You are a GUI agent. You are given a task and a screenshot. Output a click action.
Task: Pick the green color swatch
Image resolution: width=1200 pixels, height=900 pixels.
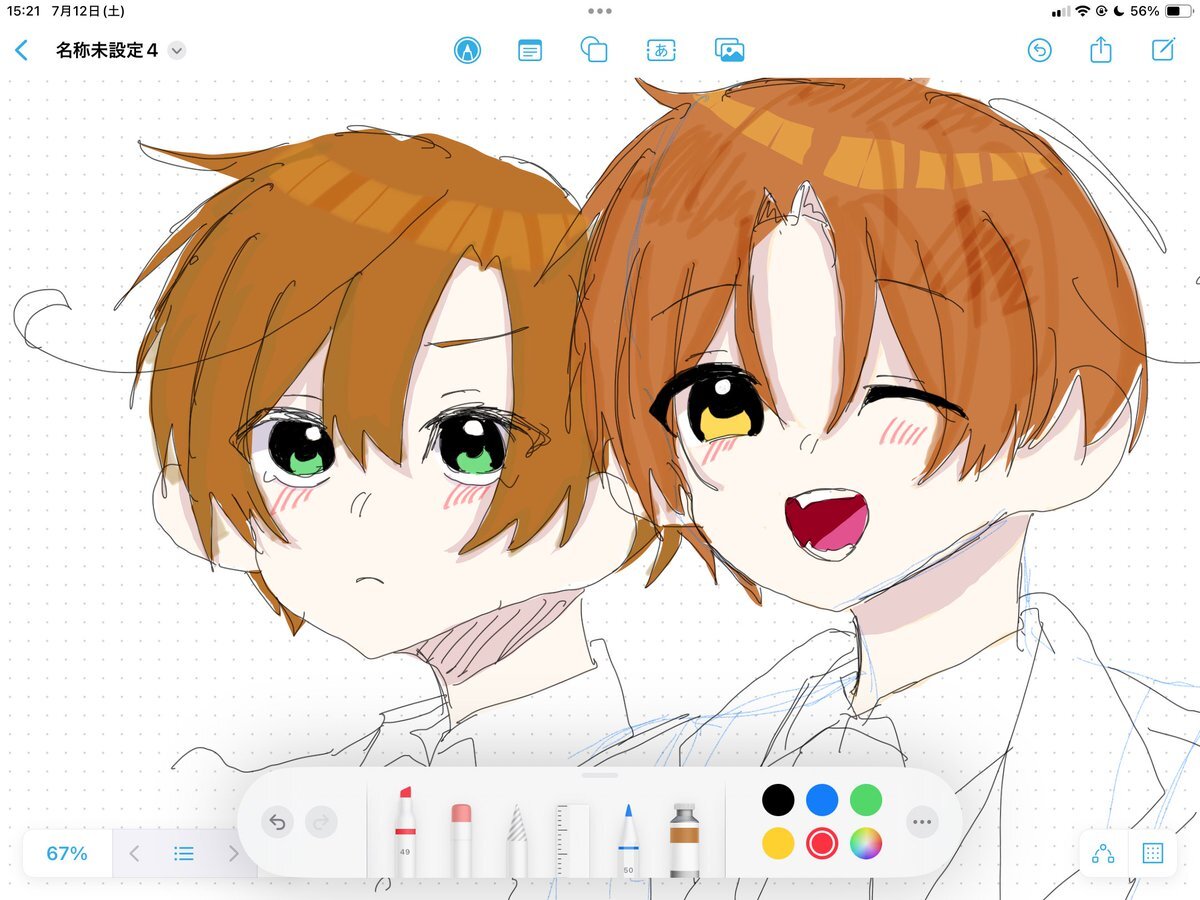866,799
